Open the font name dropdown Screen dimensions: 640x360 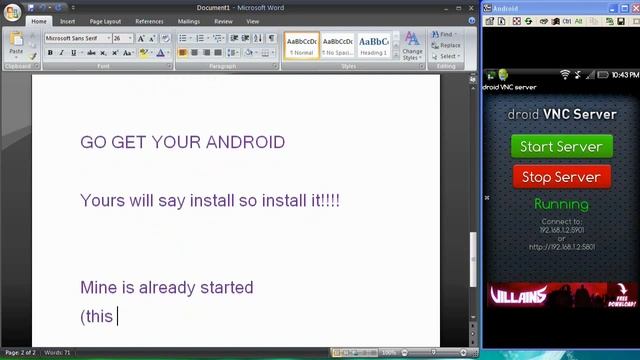pos(109,38)
